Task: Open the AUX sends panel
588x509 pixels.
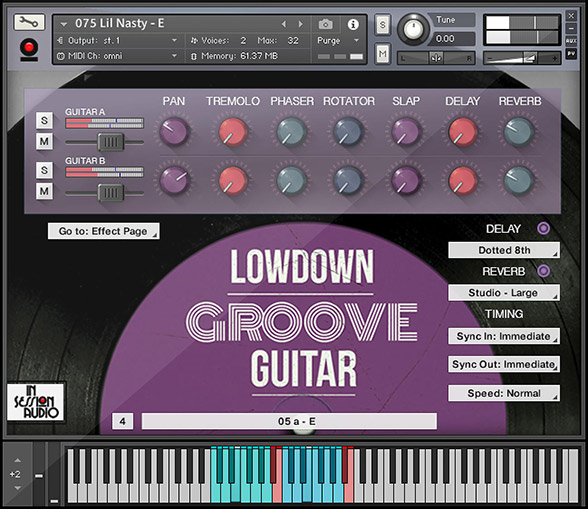Action: pyautogui.click(x=571, y=41)
